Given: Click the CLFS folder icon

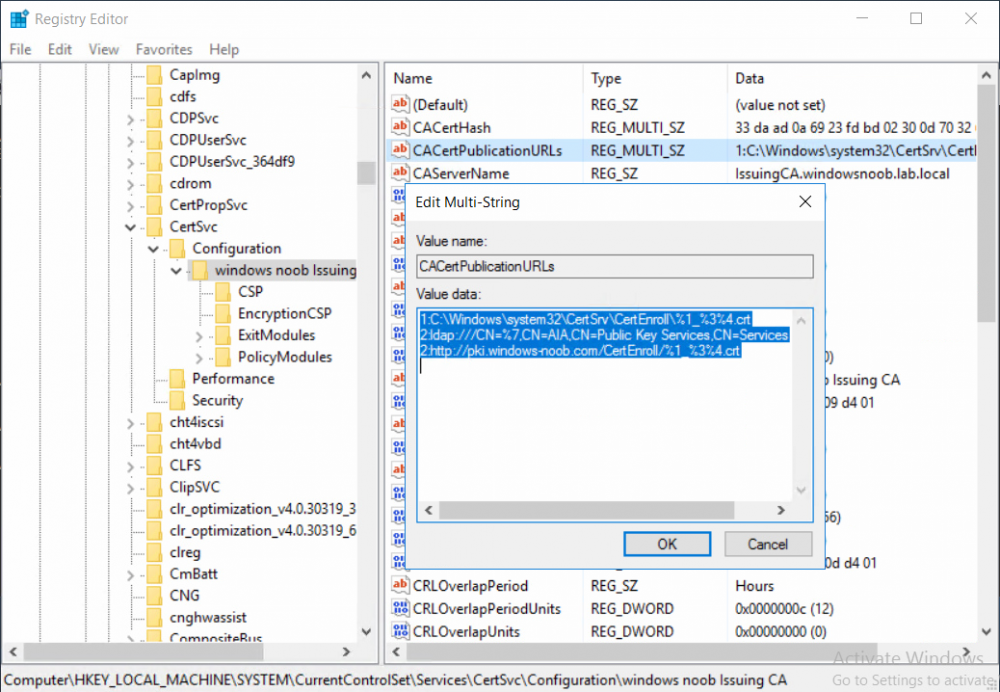Looking at the screenshot, I should coord(154,466).
